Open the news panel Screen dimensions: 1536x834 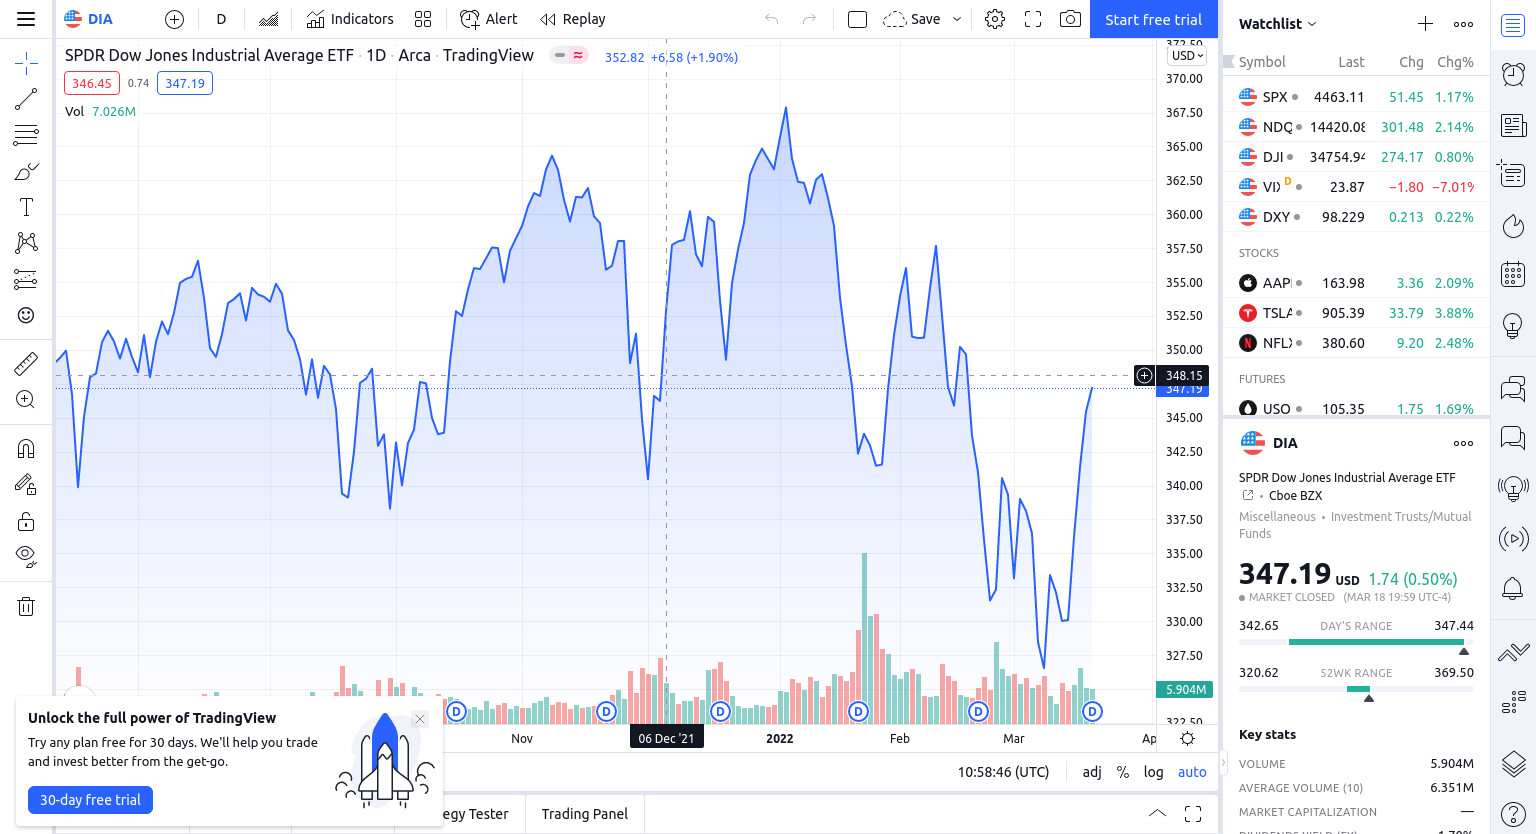[1513, 125]
